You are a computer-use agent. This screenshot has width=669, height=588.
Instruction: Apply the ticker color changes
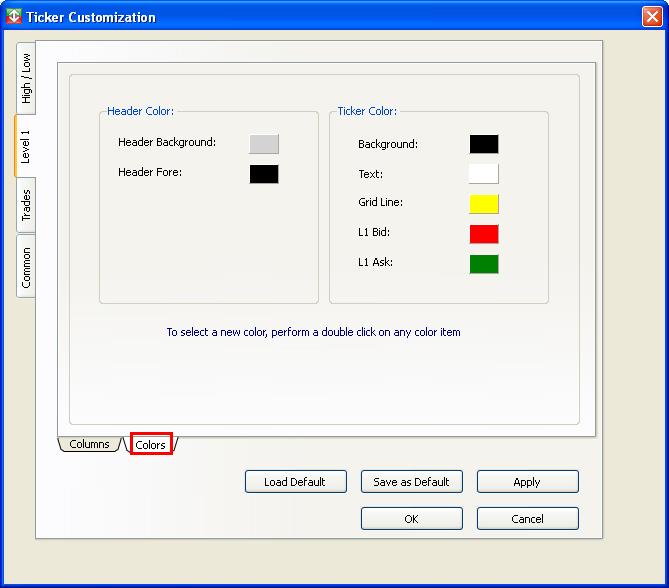click(x=527, y=482)
